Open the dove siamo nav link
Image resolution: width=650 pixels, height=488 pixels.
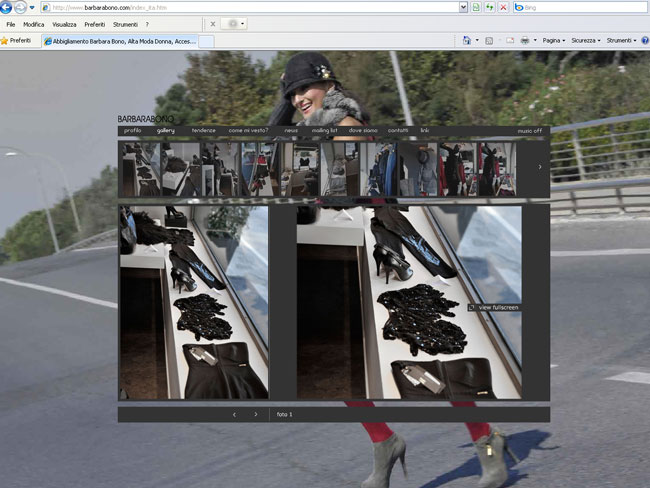pos(363,131)
